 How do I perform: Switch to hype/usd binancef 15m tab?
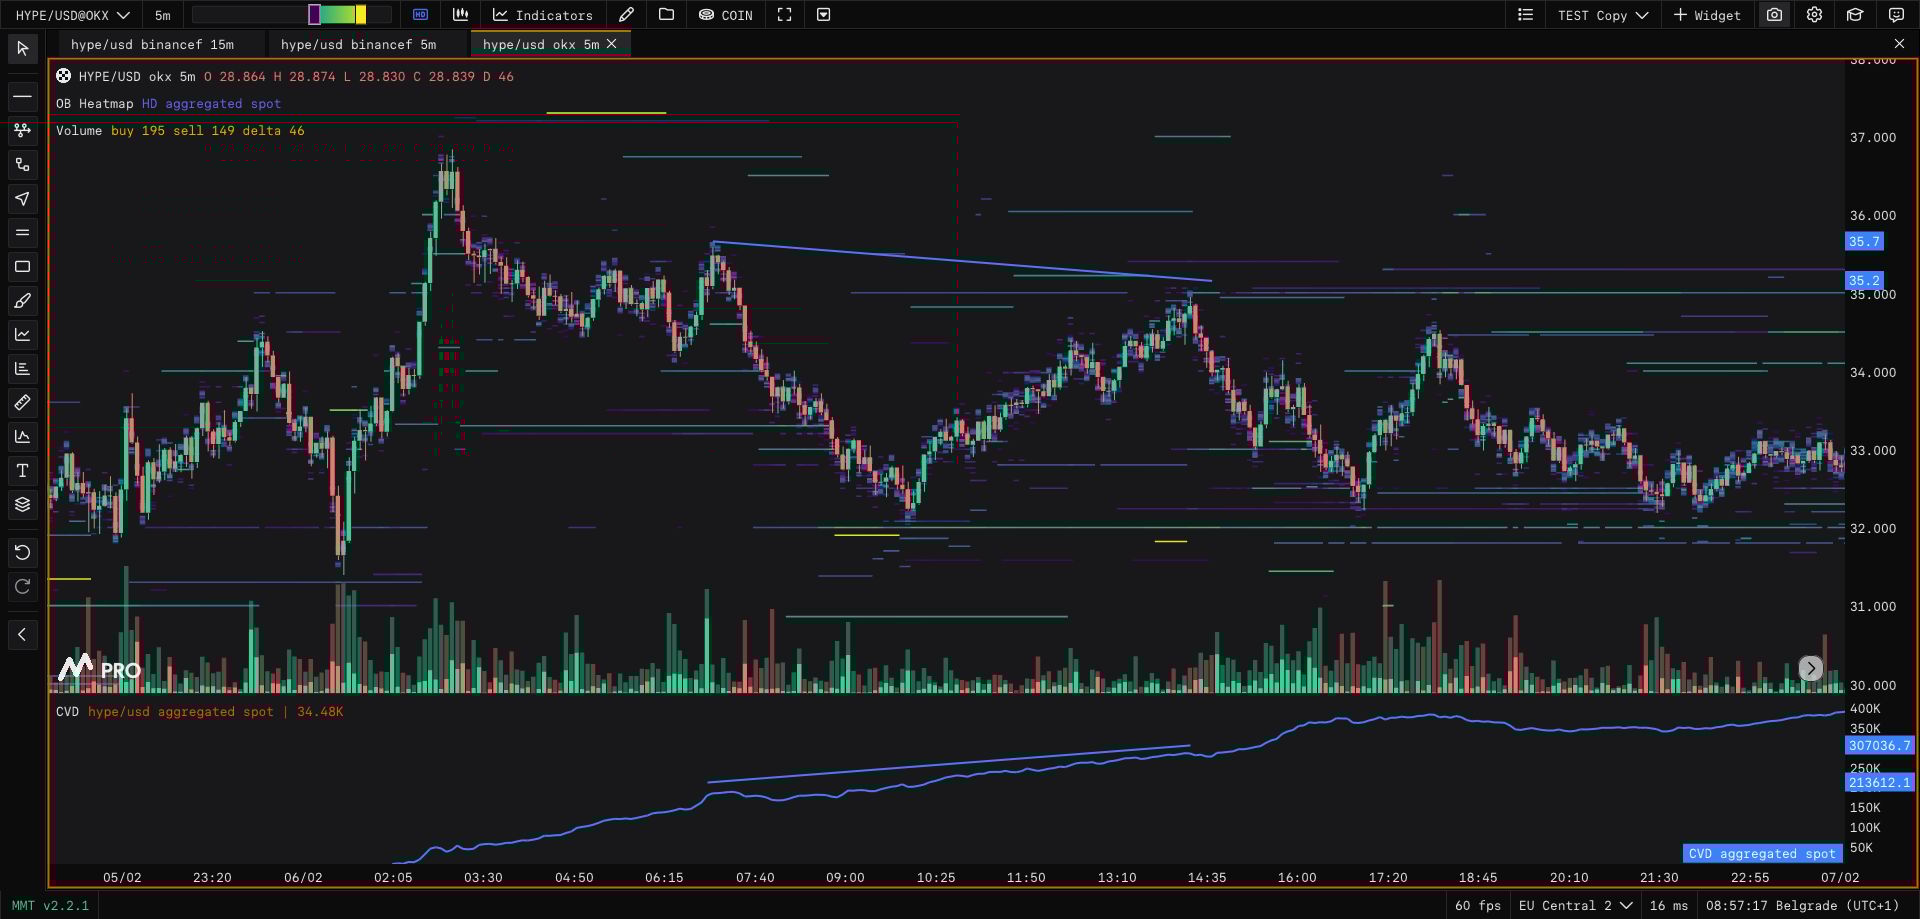(x=152, y=45)
